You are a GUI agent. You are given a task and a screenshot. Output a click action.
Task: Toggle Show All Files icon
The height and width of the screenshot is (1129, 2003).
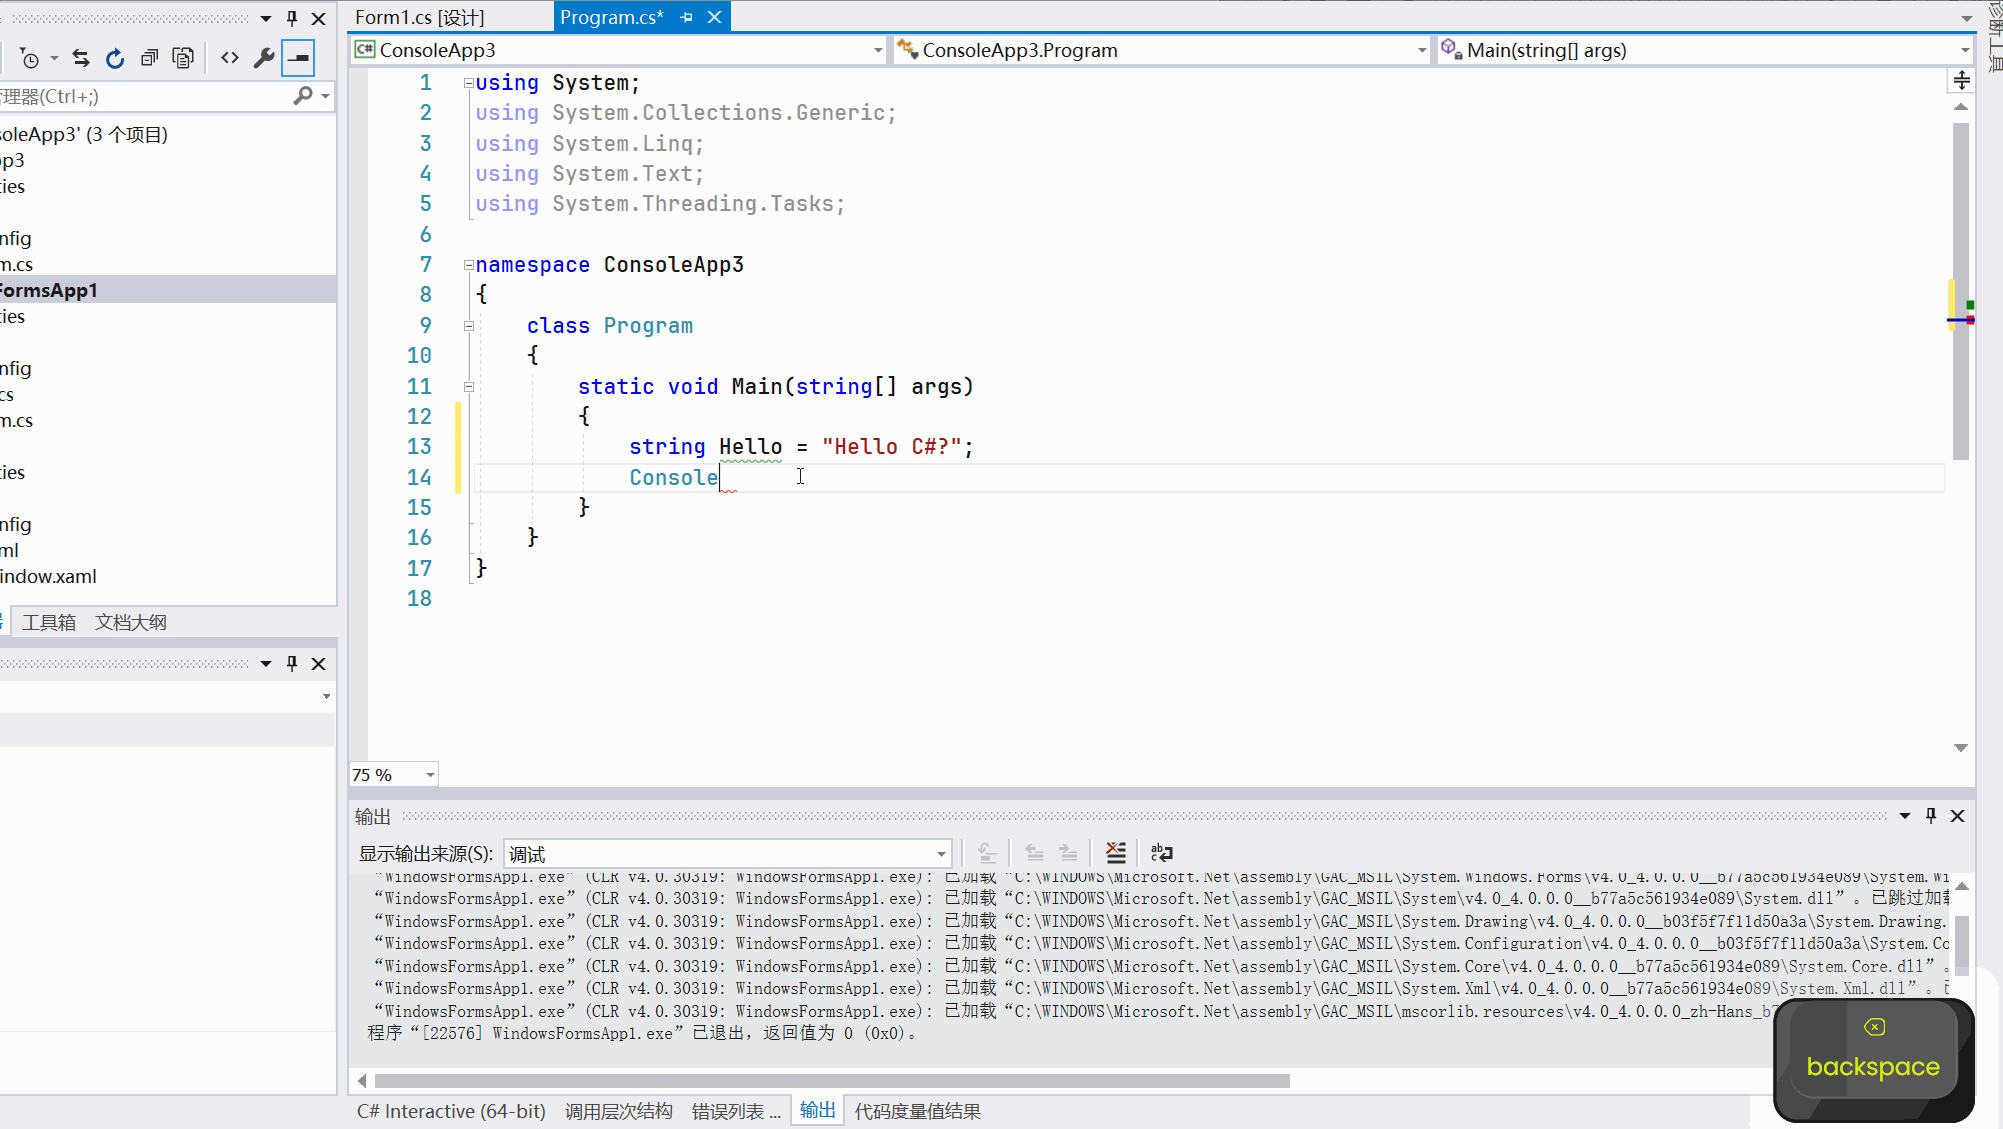(x=183, y=58)
